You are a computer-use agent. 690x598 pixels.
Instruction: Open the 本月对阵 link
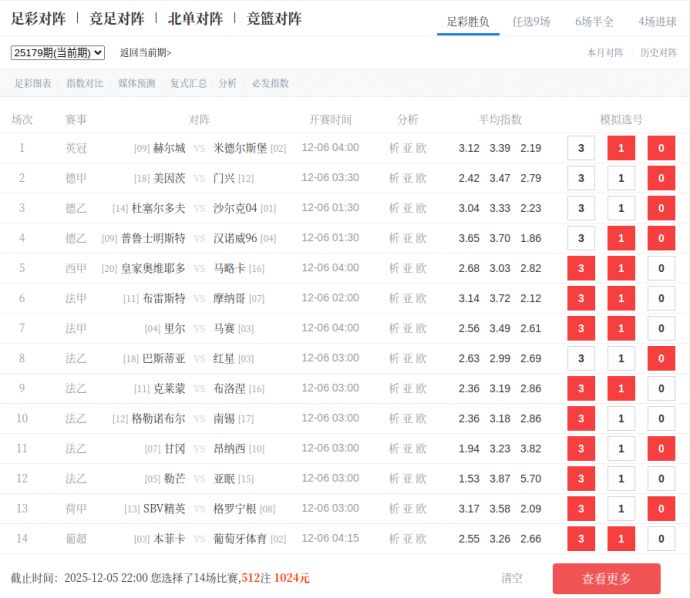[x=605, y=53]
